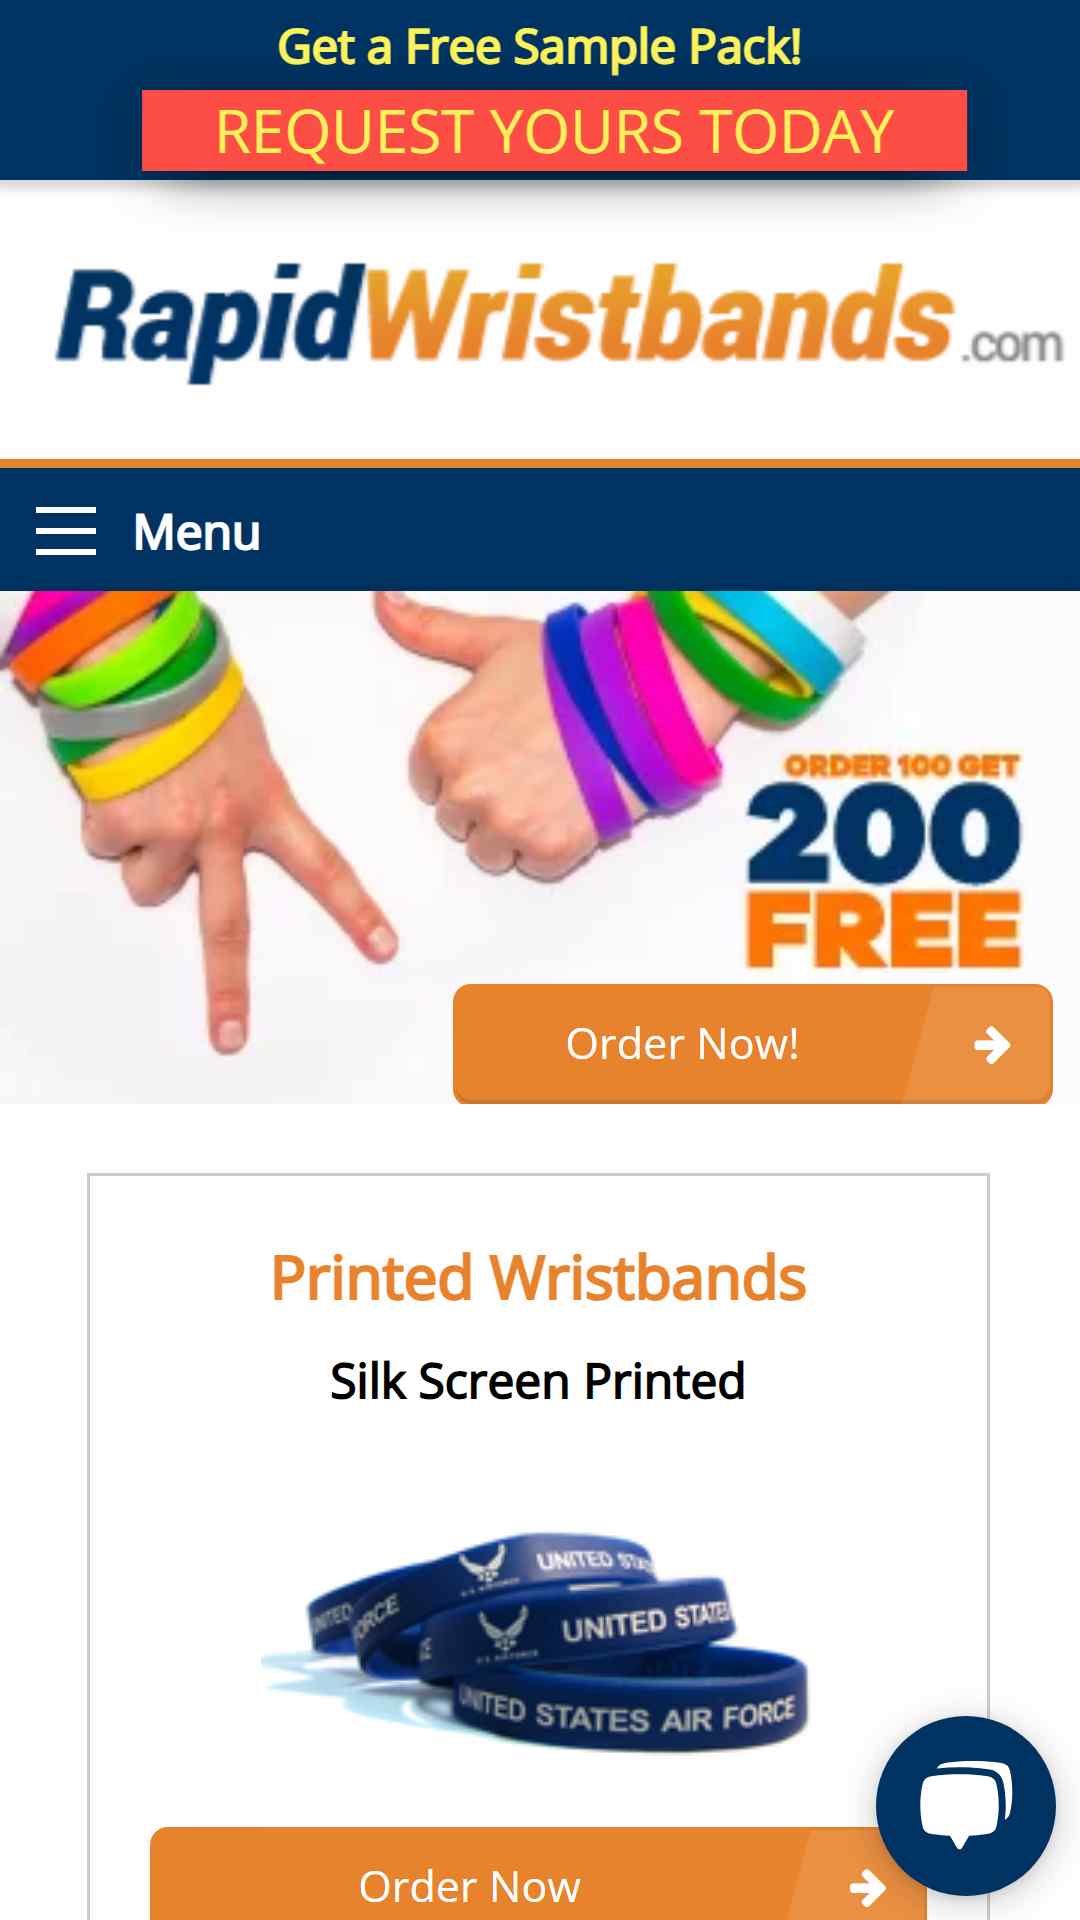The width and height of the screenshot is (1080, 1920).
Task: Click the RapidWristbands.com logo
Action: click(558, 322)
